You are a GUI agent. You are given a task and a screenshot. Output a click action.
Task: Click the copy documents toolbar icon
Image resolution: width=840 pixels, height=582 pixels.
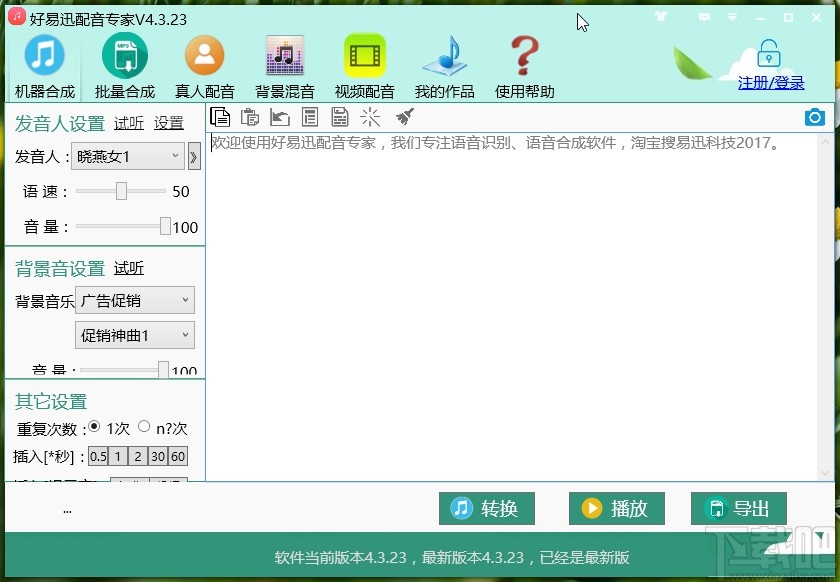pos(220,117)
